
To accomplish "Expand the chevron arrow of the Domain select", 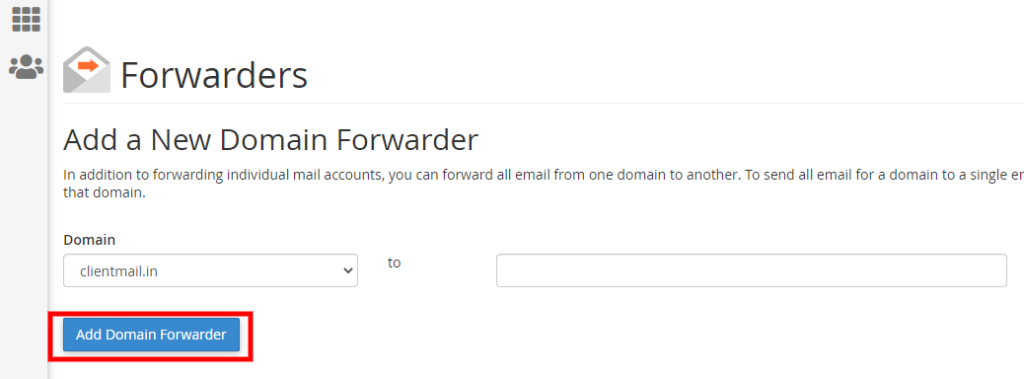I will pyautogui.click(x=347, y=271).
